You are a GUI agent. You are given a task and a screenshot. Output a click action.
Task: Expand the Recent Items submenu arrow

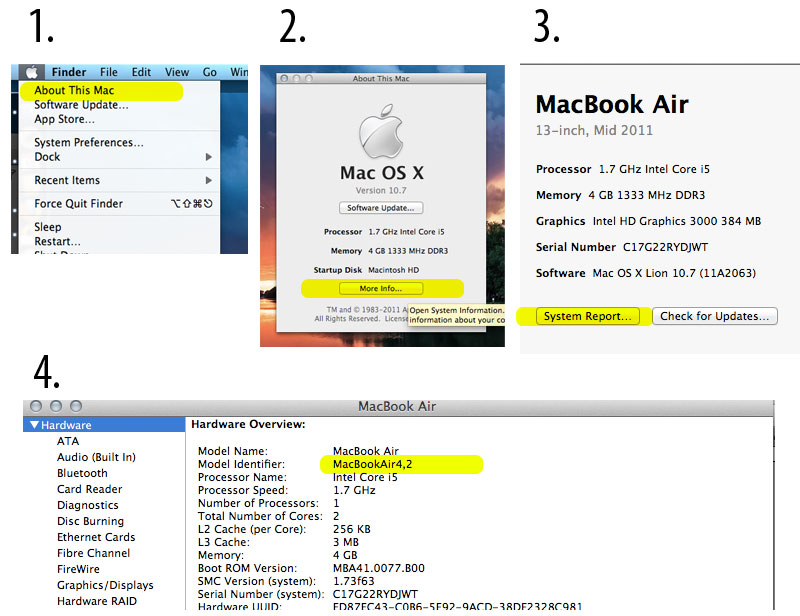[208, 180]
